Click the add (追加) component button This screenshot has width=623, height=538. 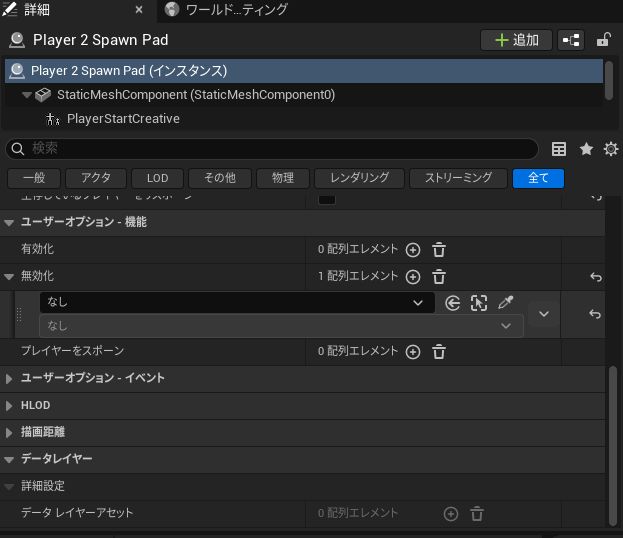[x=516, y=40]
